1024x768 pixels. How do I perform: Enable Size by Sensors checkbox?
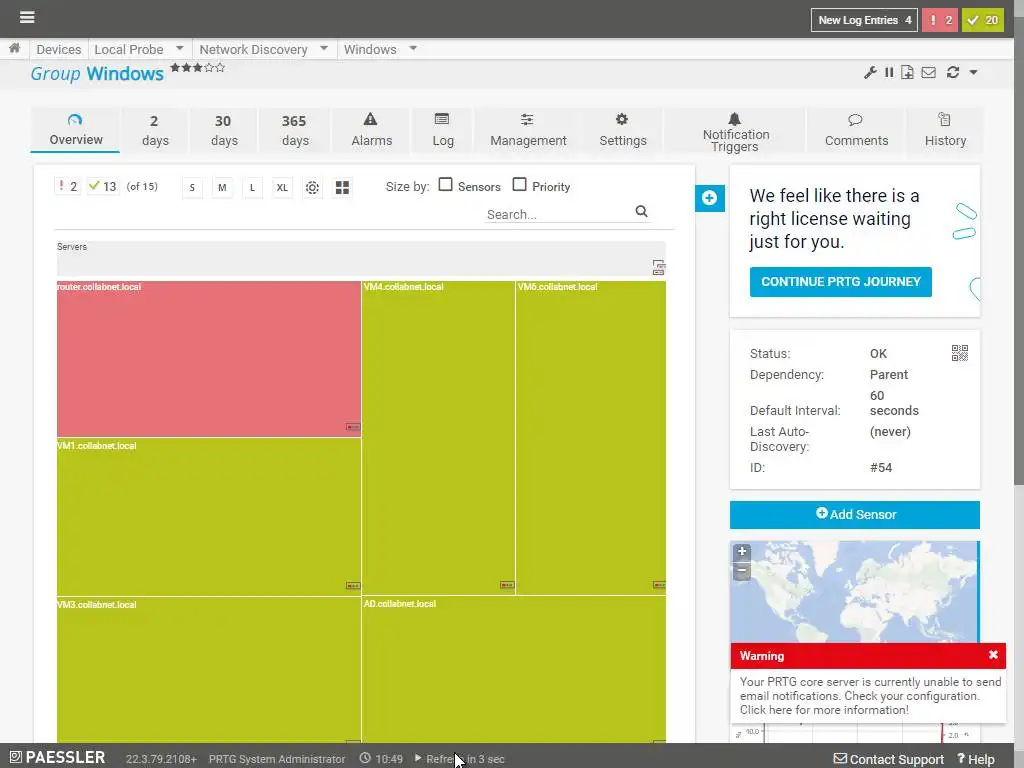(445, 185)
